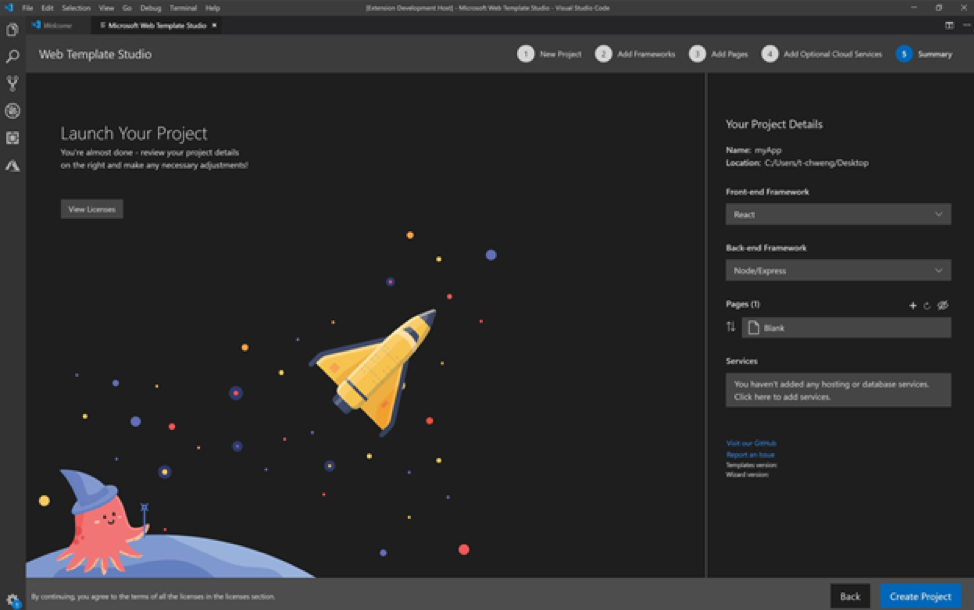Open the Search view in the sidebar

point(12,58)
